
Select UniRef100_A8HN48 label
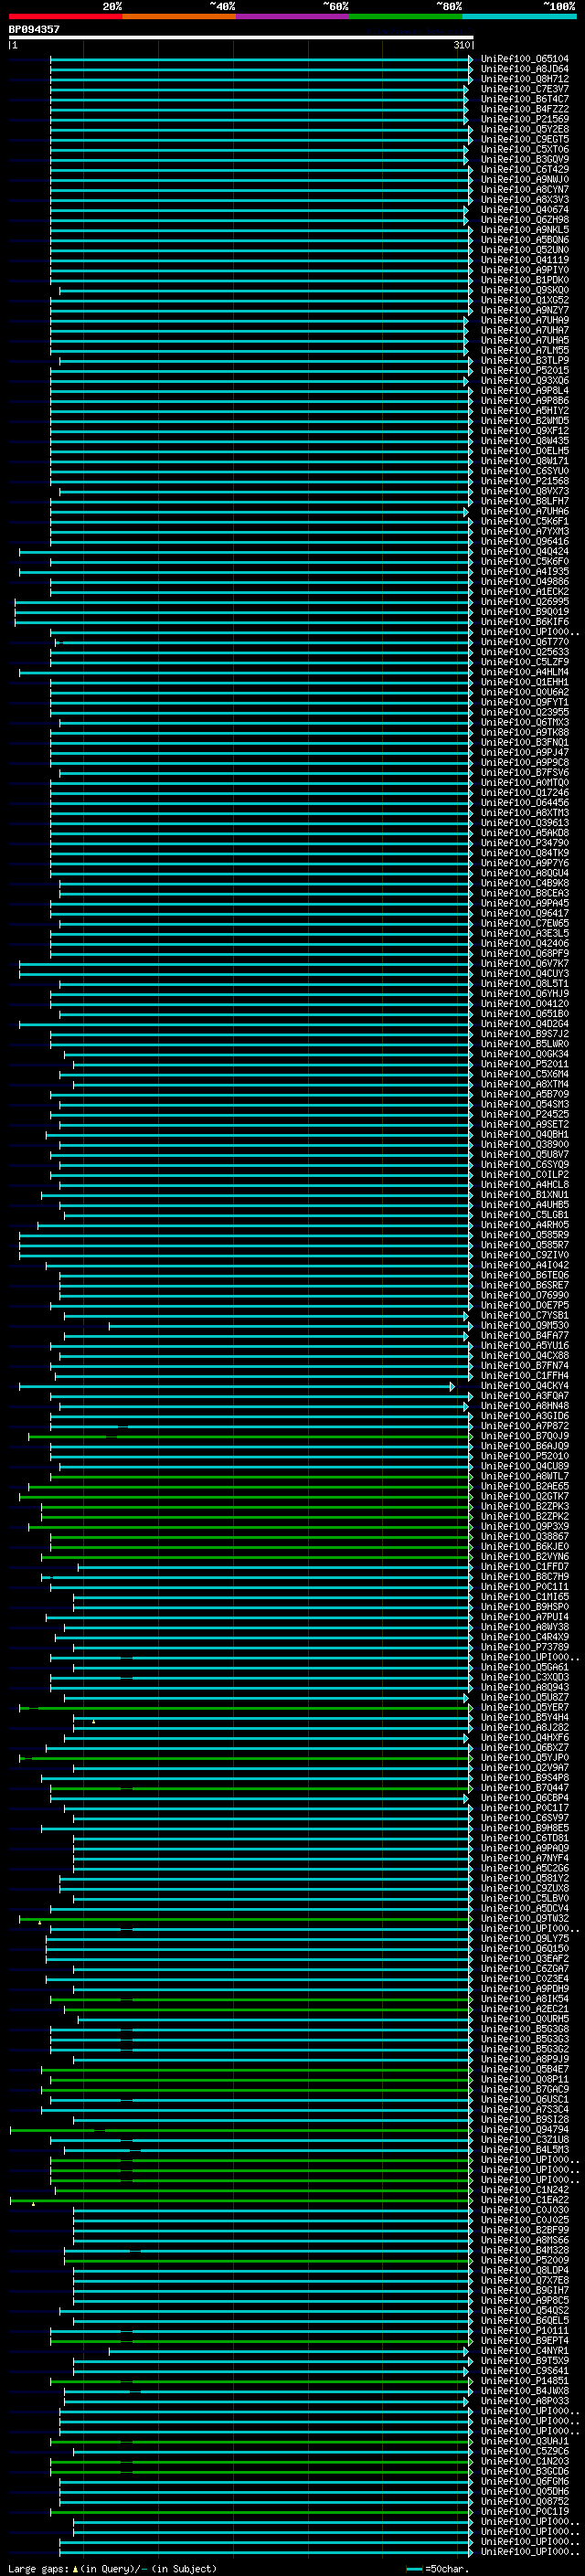tap(524, 1406)
